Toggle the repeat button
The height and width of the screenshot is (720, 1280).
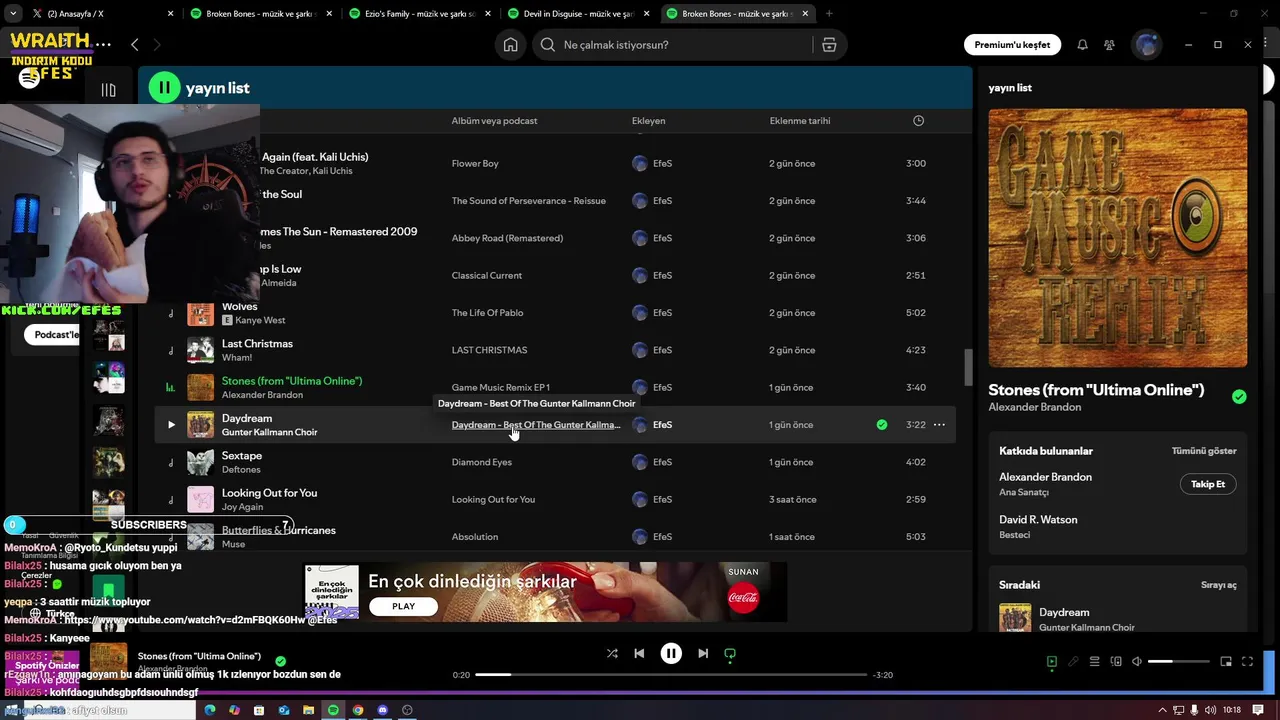[730, 654]
